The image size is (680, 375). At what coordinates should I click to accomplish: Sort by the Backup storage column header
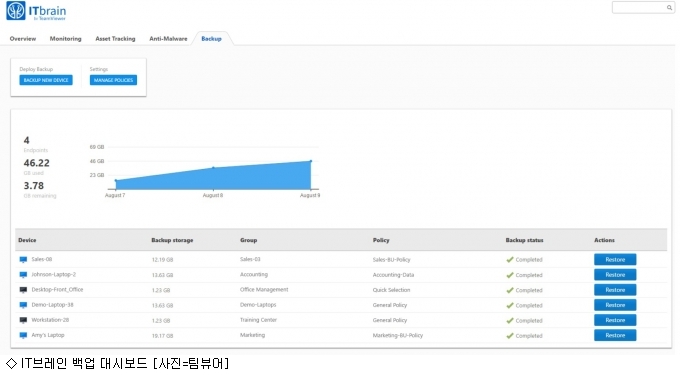(x=172, y=240)
